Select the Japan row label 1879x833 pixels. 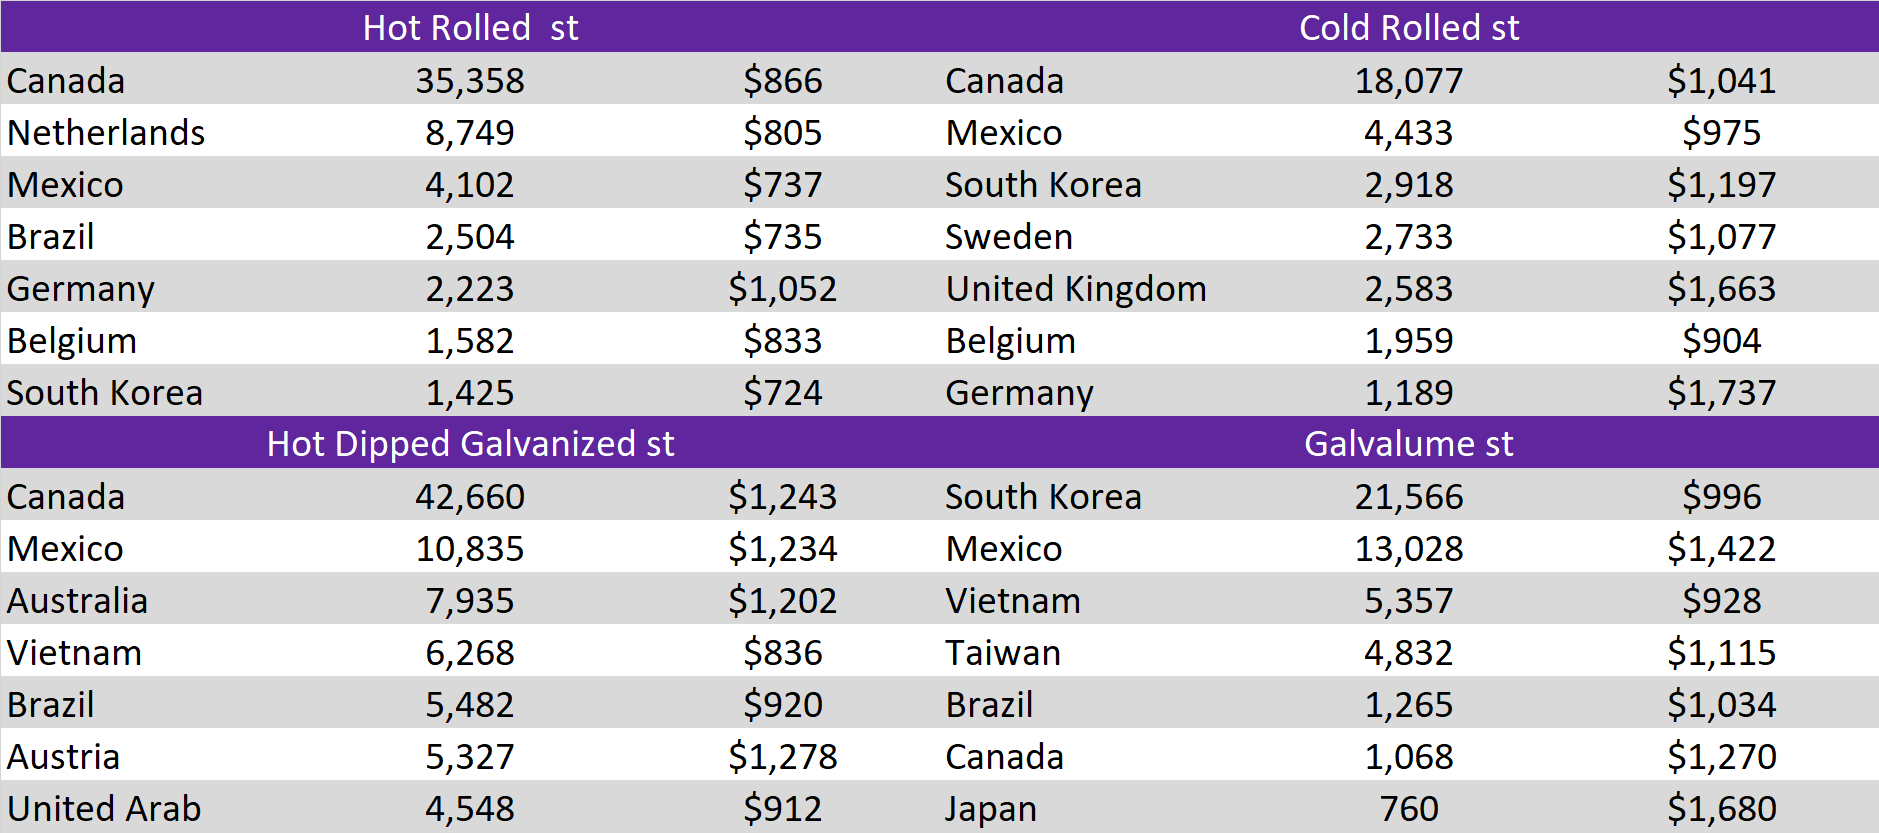click(991, 808)
